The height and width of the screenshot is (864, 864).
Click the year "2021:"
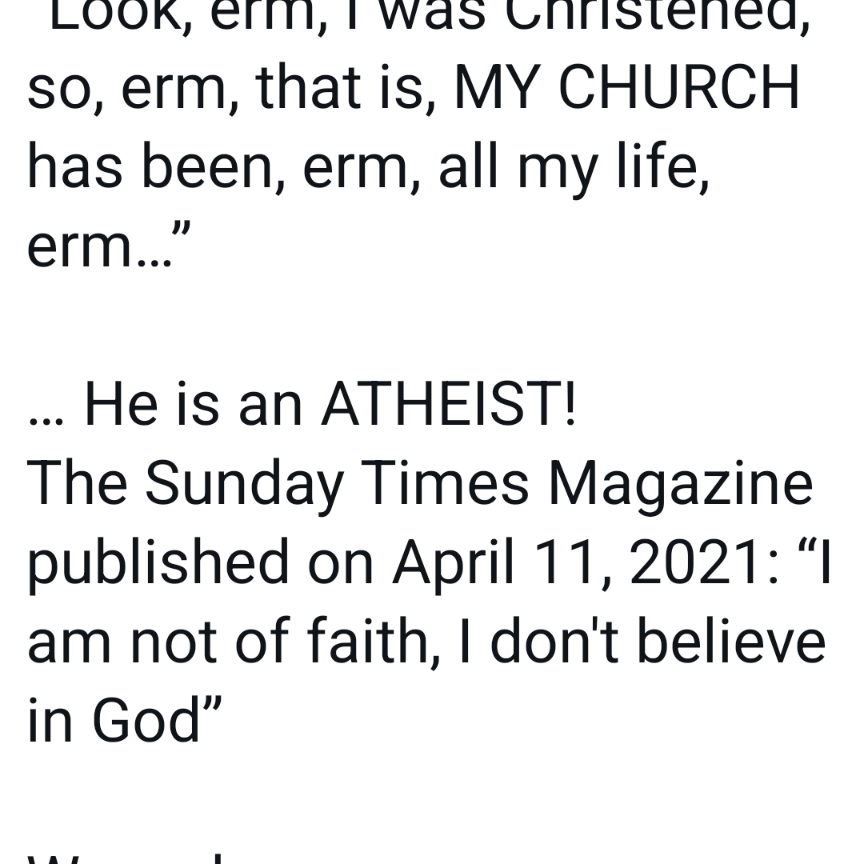705,562
